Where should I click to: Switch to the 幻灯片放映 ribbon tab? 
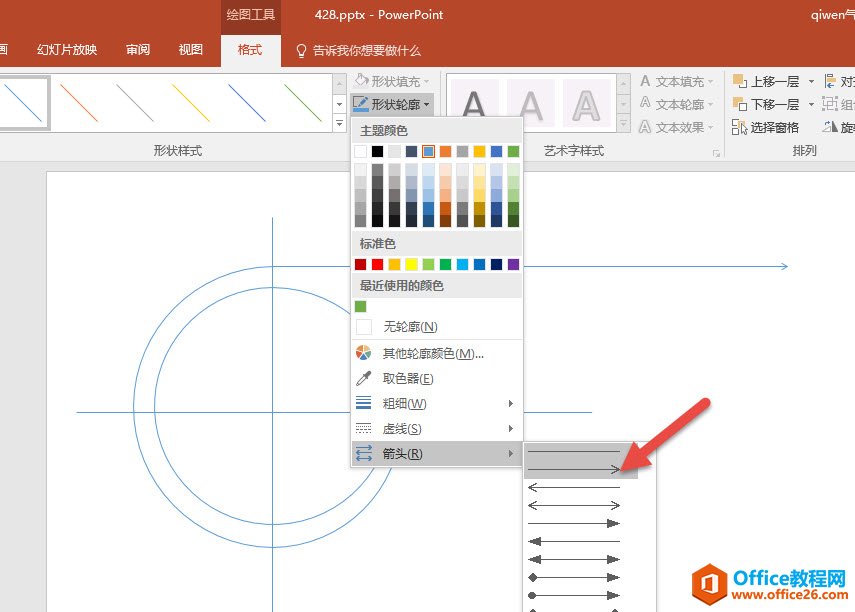click(x=67, y=50)
